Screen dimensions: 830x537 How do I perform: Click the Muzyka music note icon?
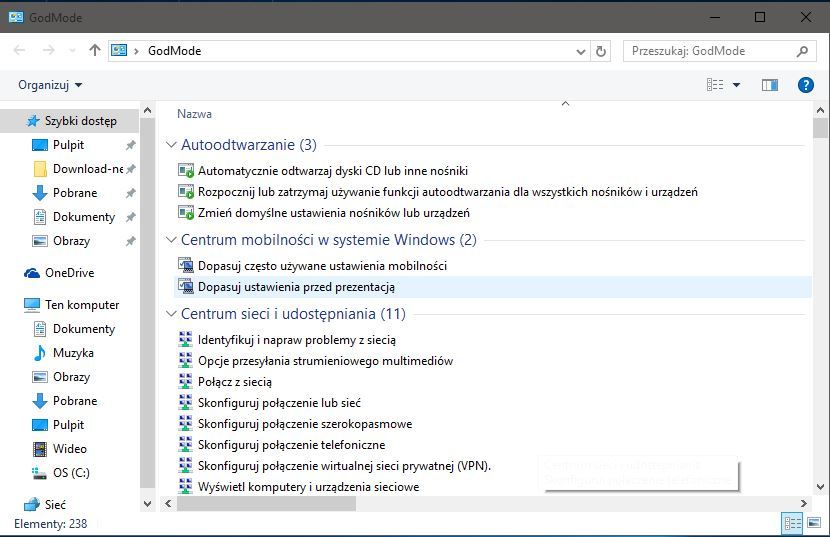(x=40, y=353)
